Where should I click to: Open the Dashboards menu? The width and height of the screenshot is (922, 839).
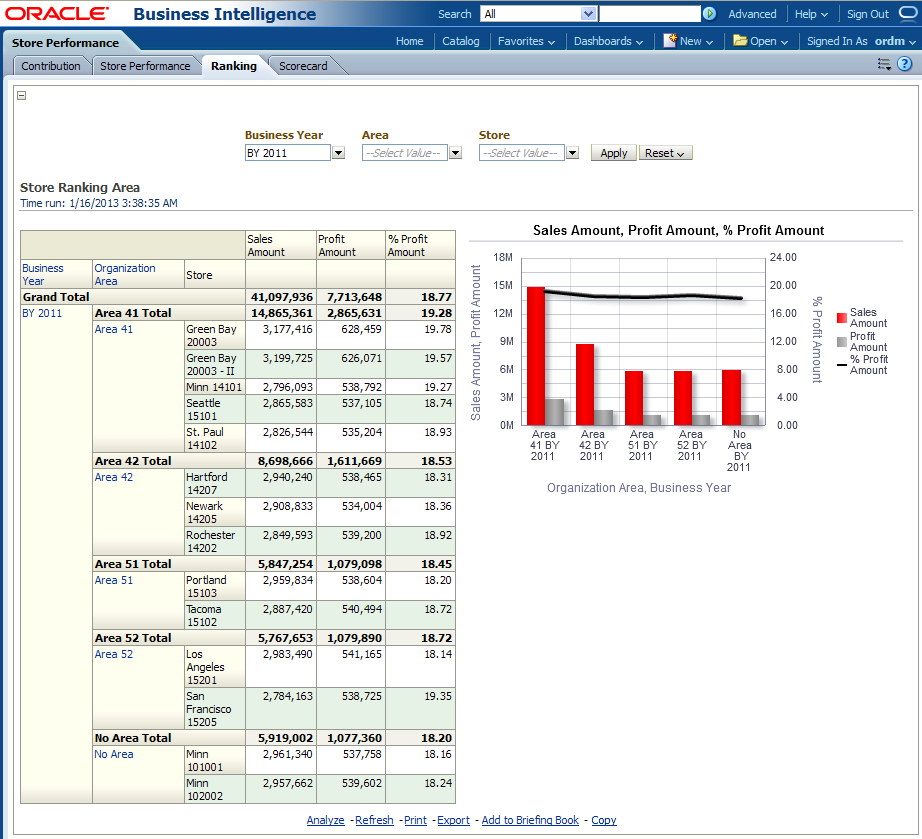click(609, 41)
